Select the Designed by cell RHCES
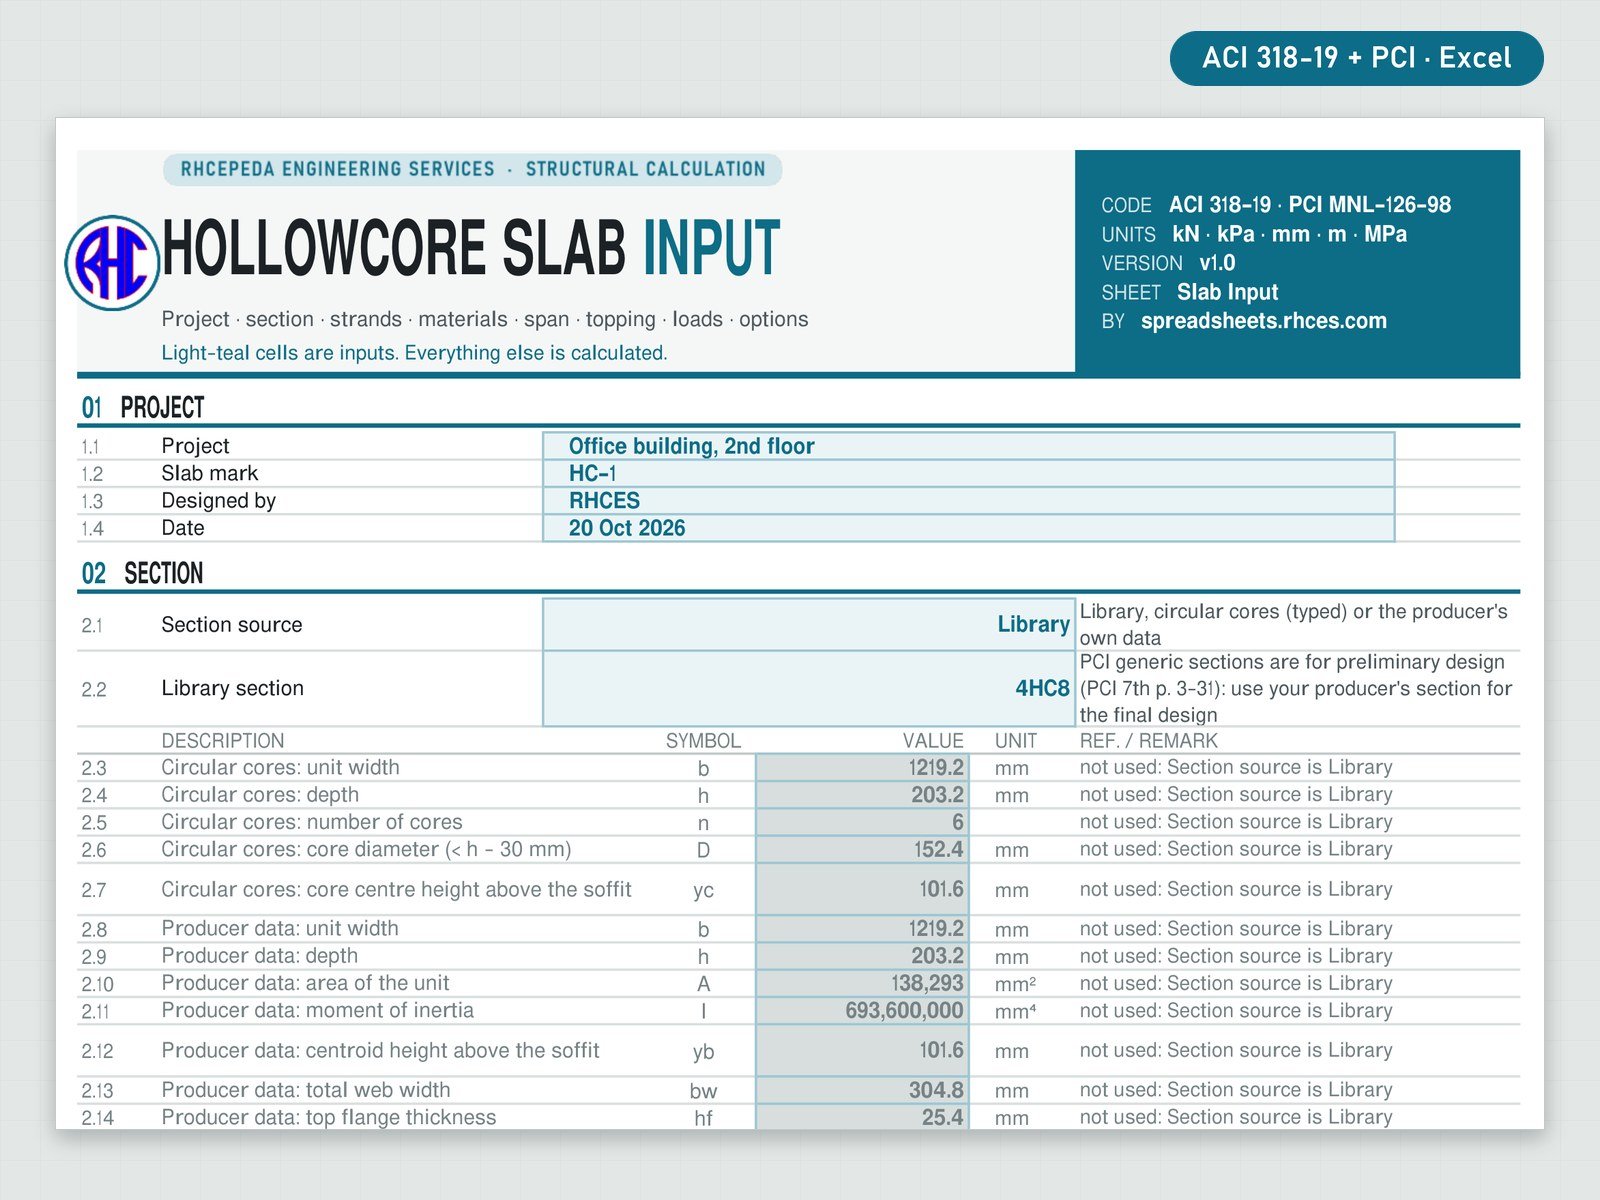Screen dimensions: 1600x1200 968,501
